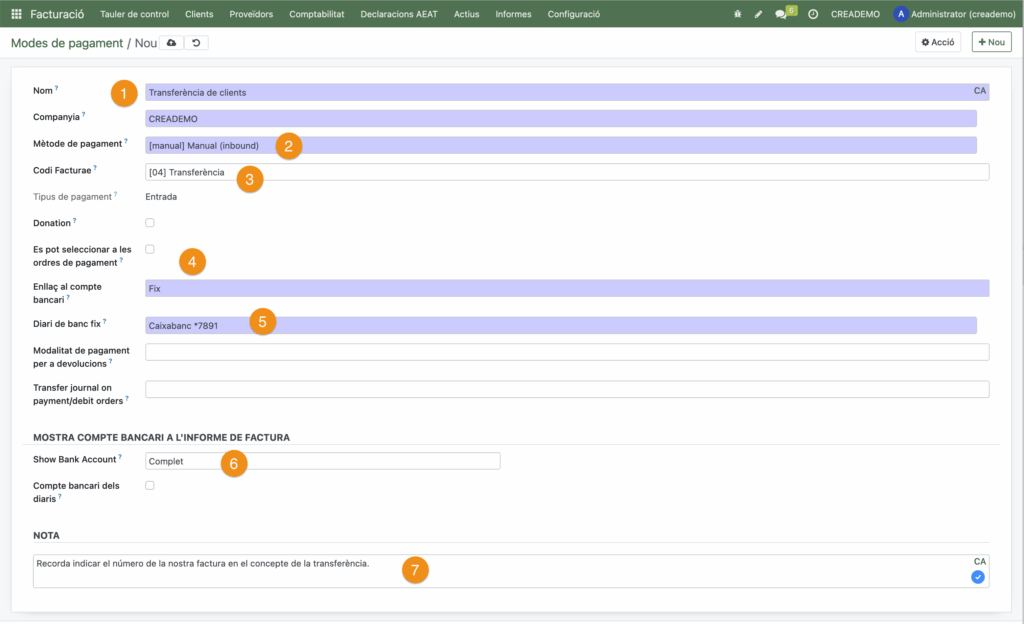Open the activities clock icon

(812, 14)
